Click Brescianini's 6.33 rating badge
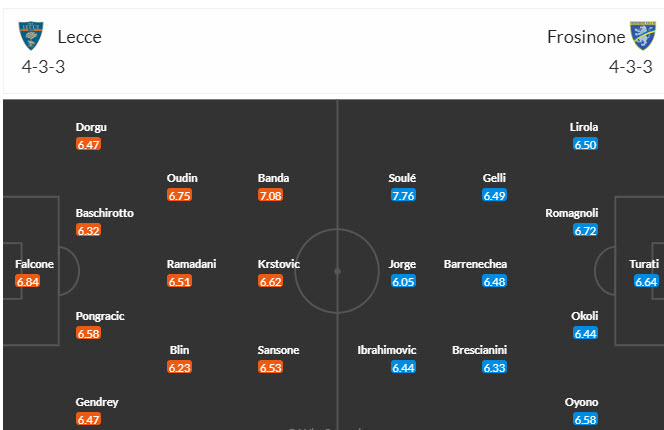The image size is (664, 430). pos(492,368)
